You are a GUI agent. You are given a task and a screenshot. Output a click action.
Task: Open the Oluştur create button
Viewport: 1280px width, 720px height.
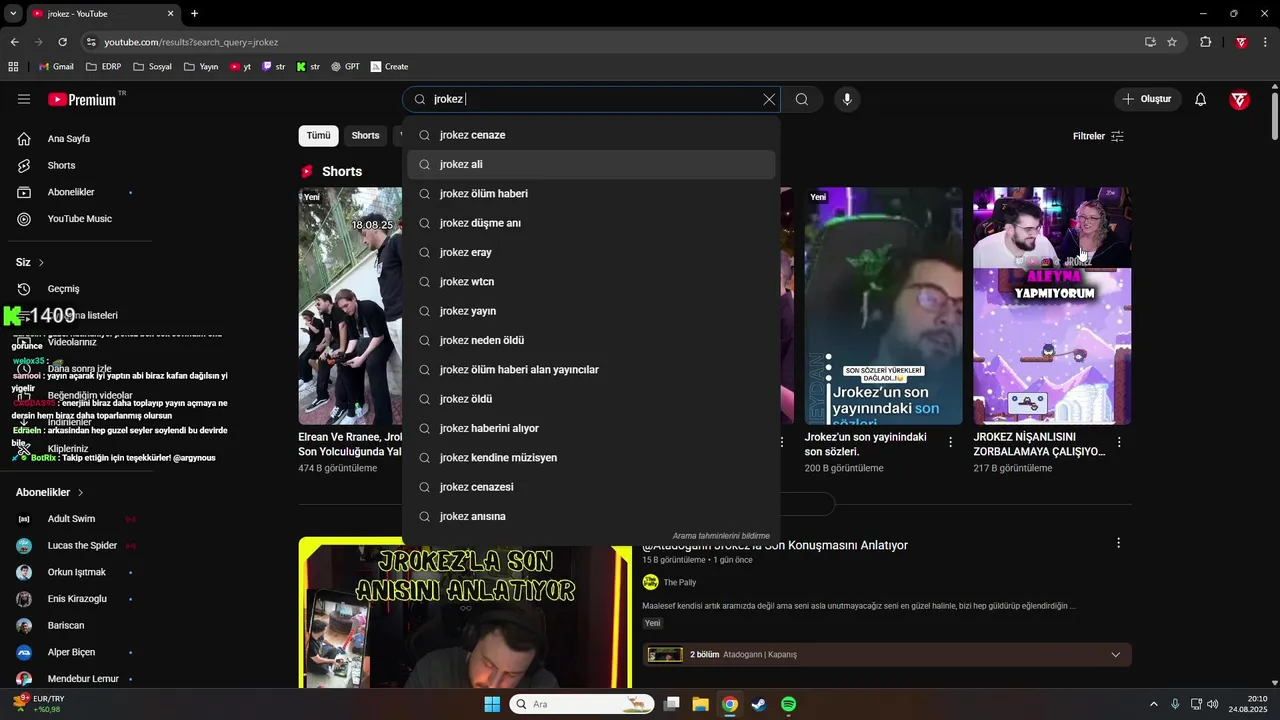1148,99
